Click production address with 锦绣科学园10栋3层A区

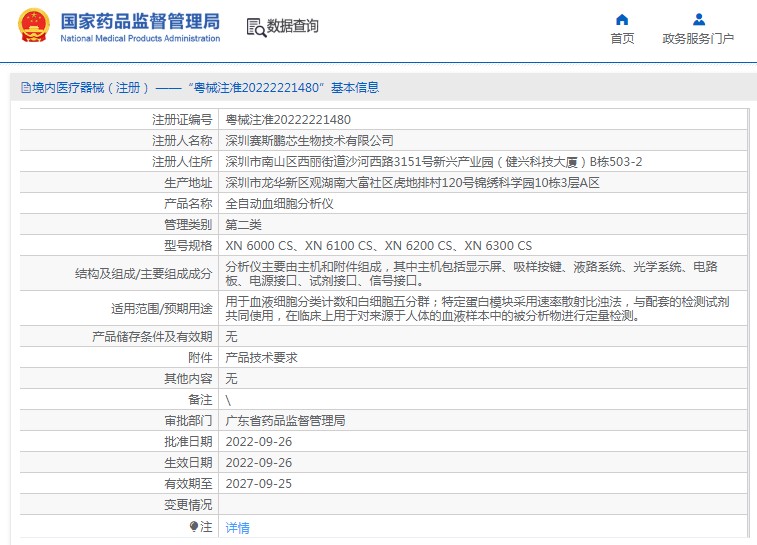pos(412,183)
